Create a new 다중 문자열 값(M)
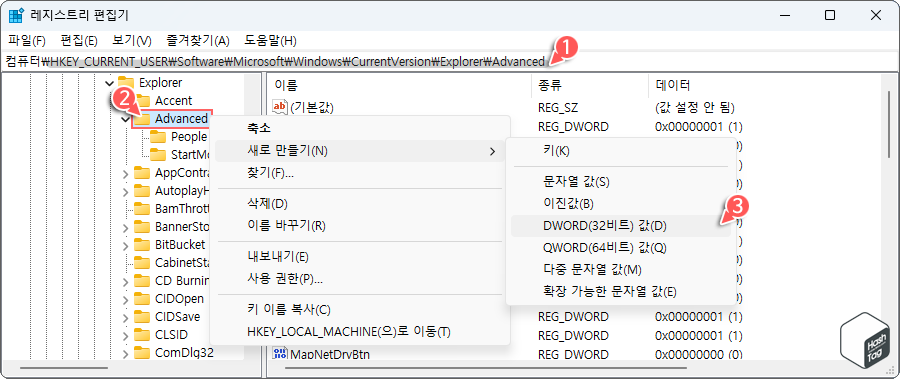The image size is (900, 379). point(620,270)
